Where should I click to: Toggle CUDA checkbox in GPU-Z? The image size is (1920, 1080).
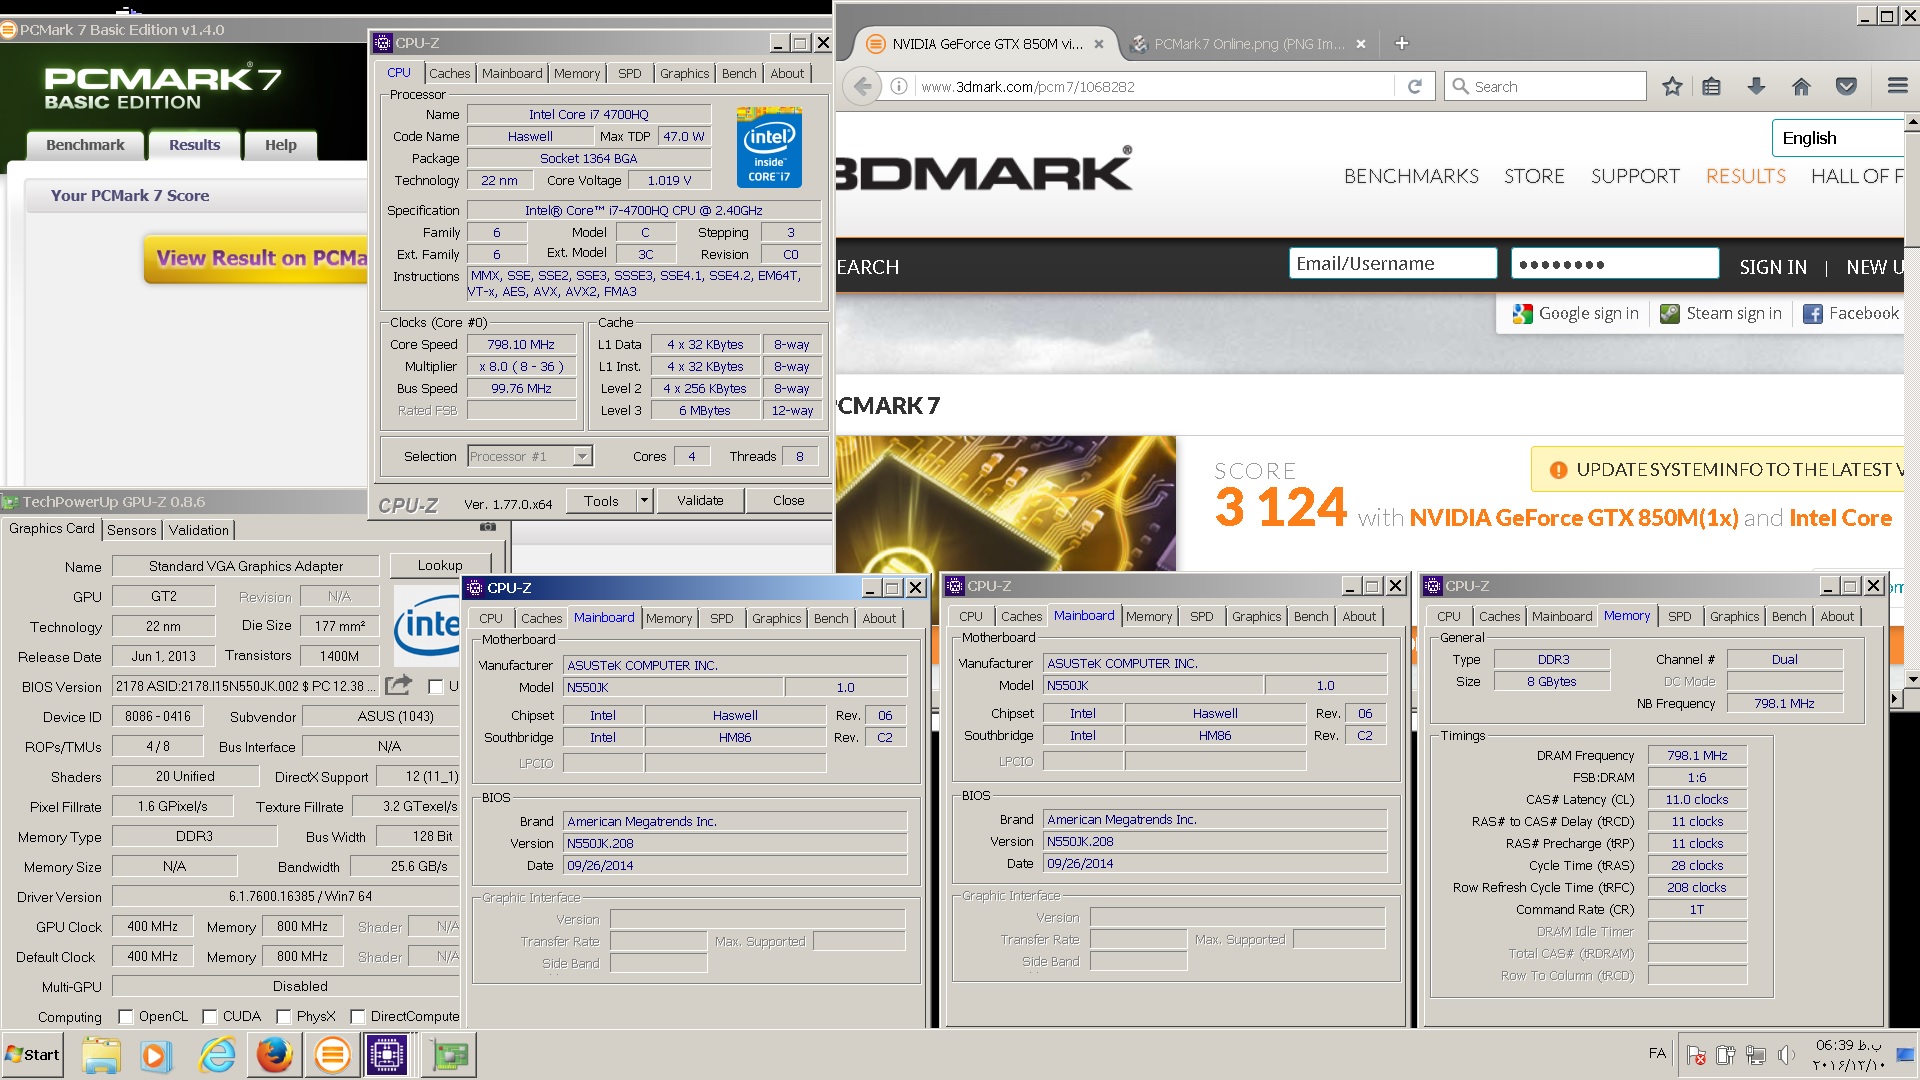point(210,1016)
